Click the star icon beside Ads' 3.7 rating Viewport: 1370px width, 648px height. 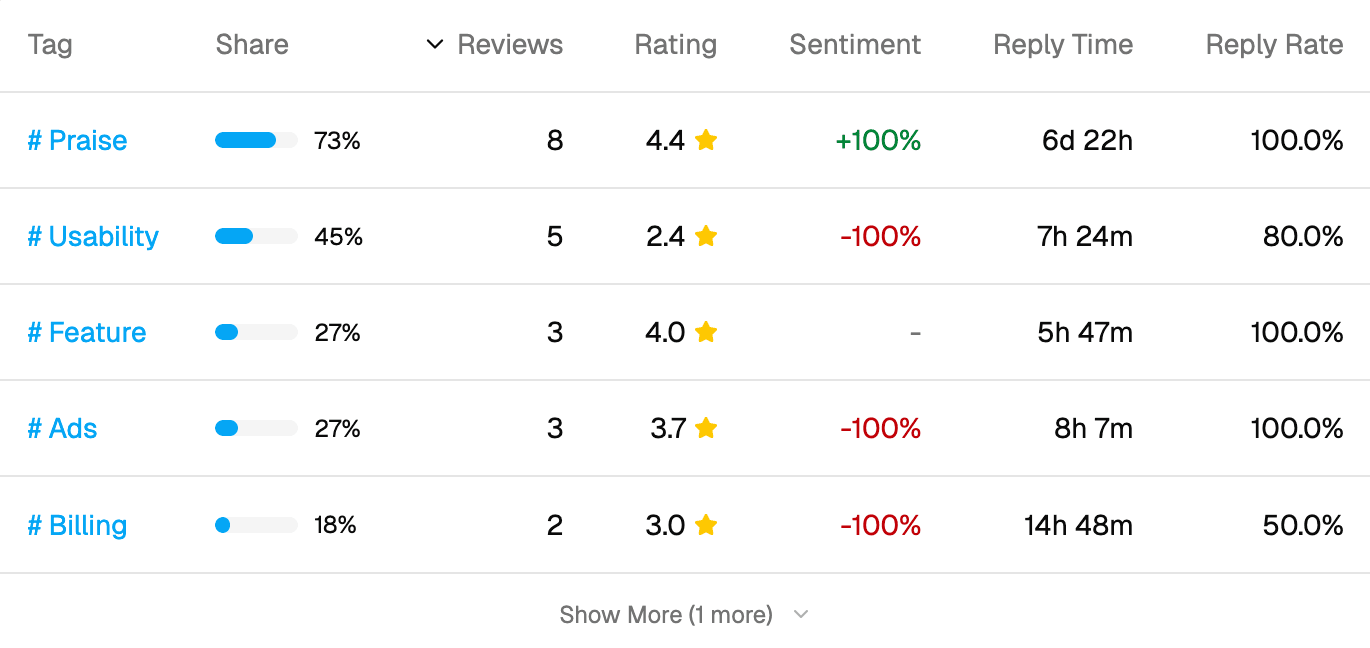click(705, 428)
